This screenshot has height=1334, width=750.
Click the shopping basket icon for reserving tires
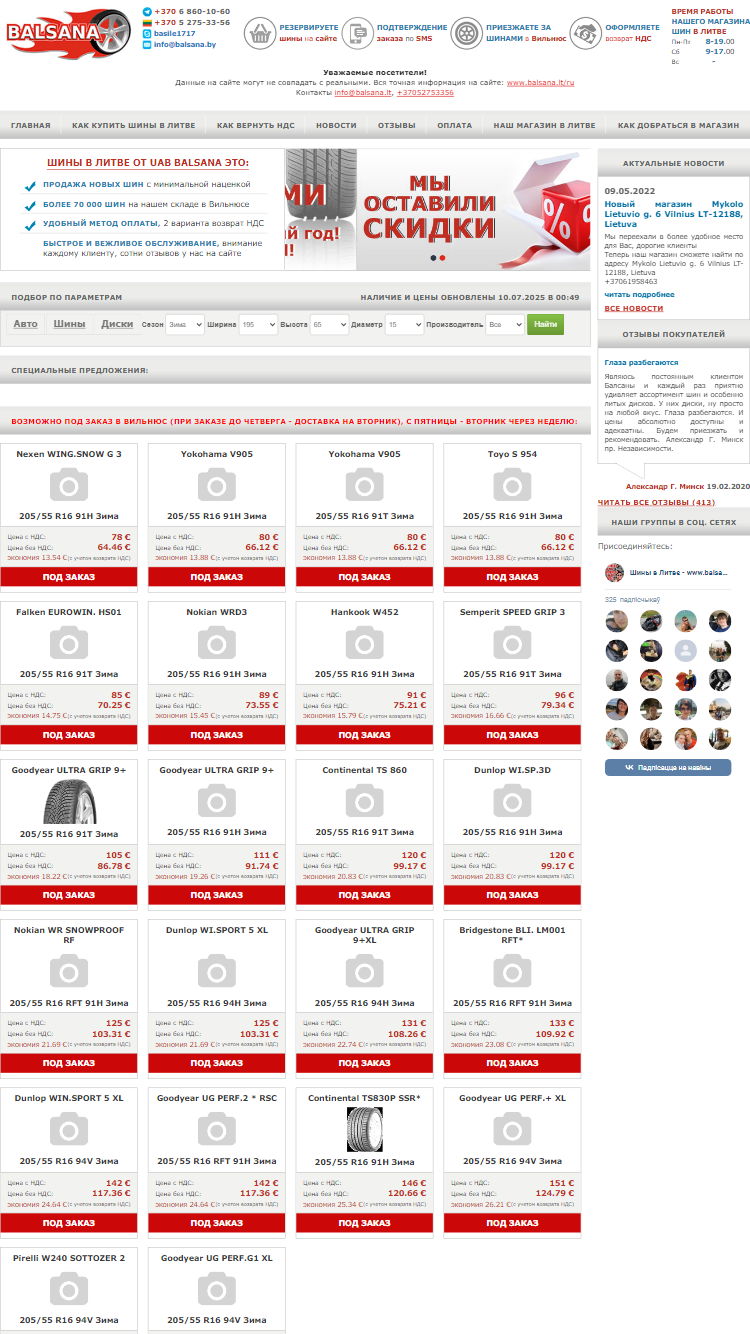click(x=260, y=33)
